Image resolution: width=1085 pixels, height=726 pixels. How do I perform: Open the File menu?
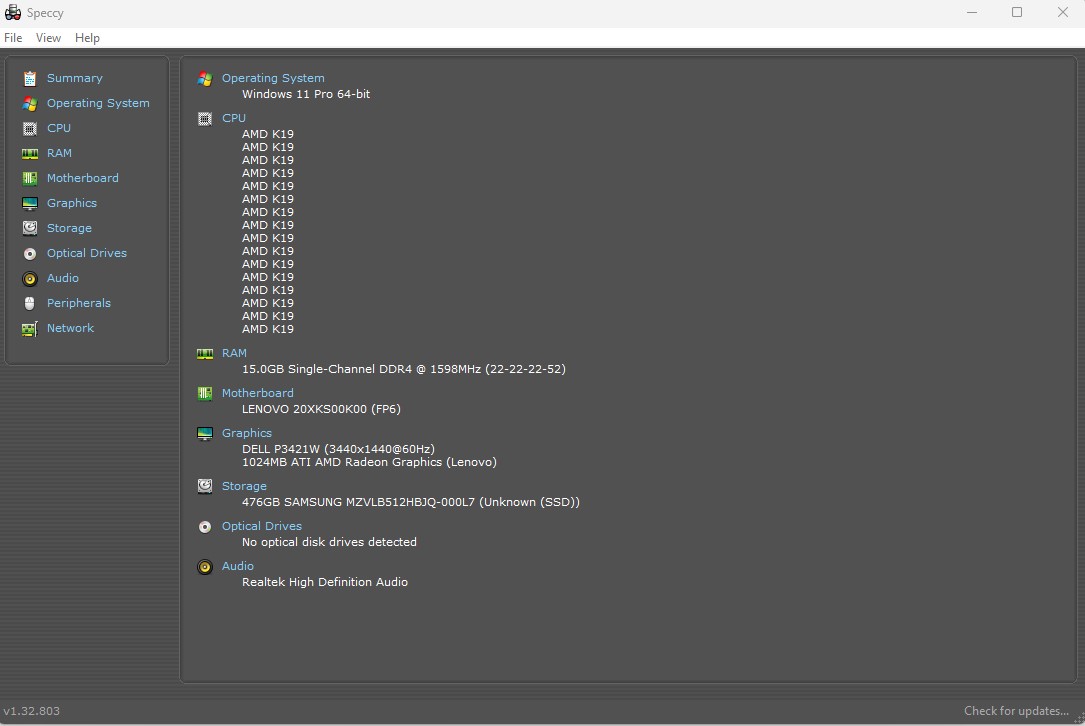point(13,38)
